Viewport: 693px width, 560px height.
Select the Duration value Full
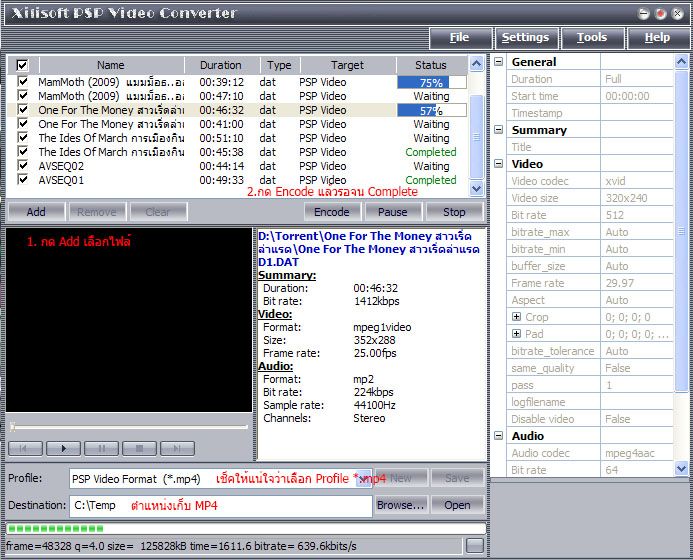(x=636, y=79)
